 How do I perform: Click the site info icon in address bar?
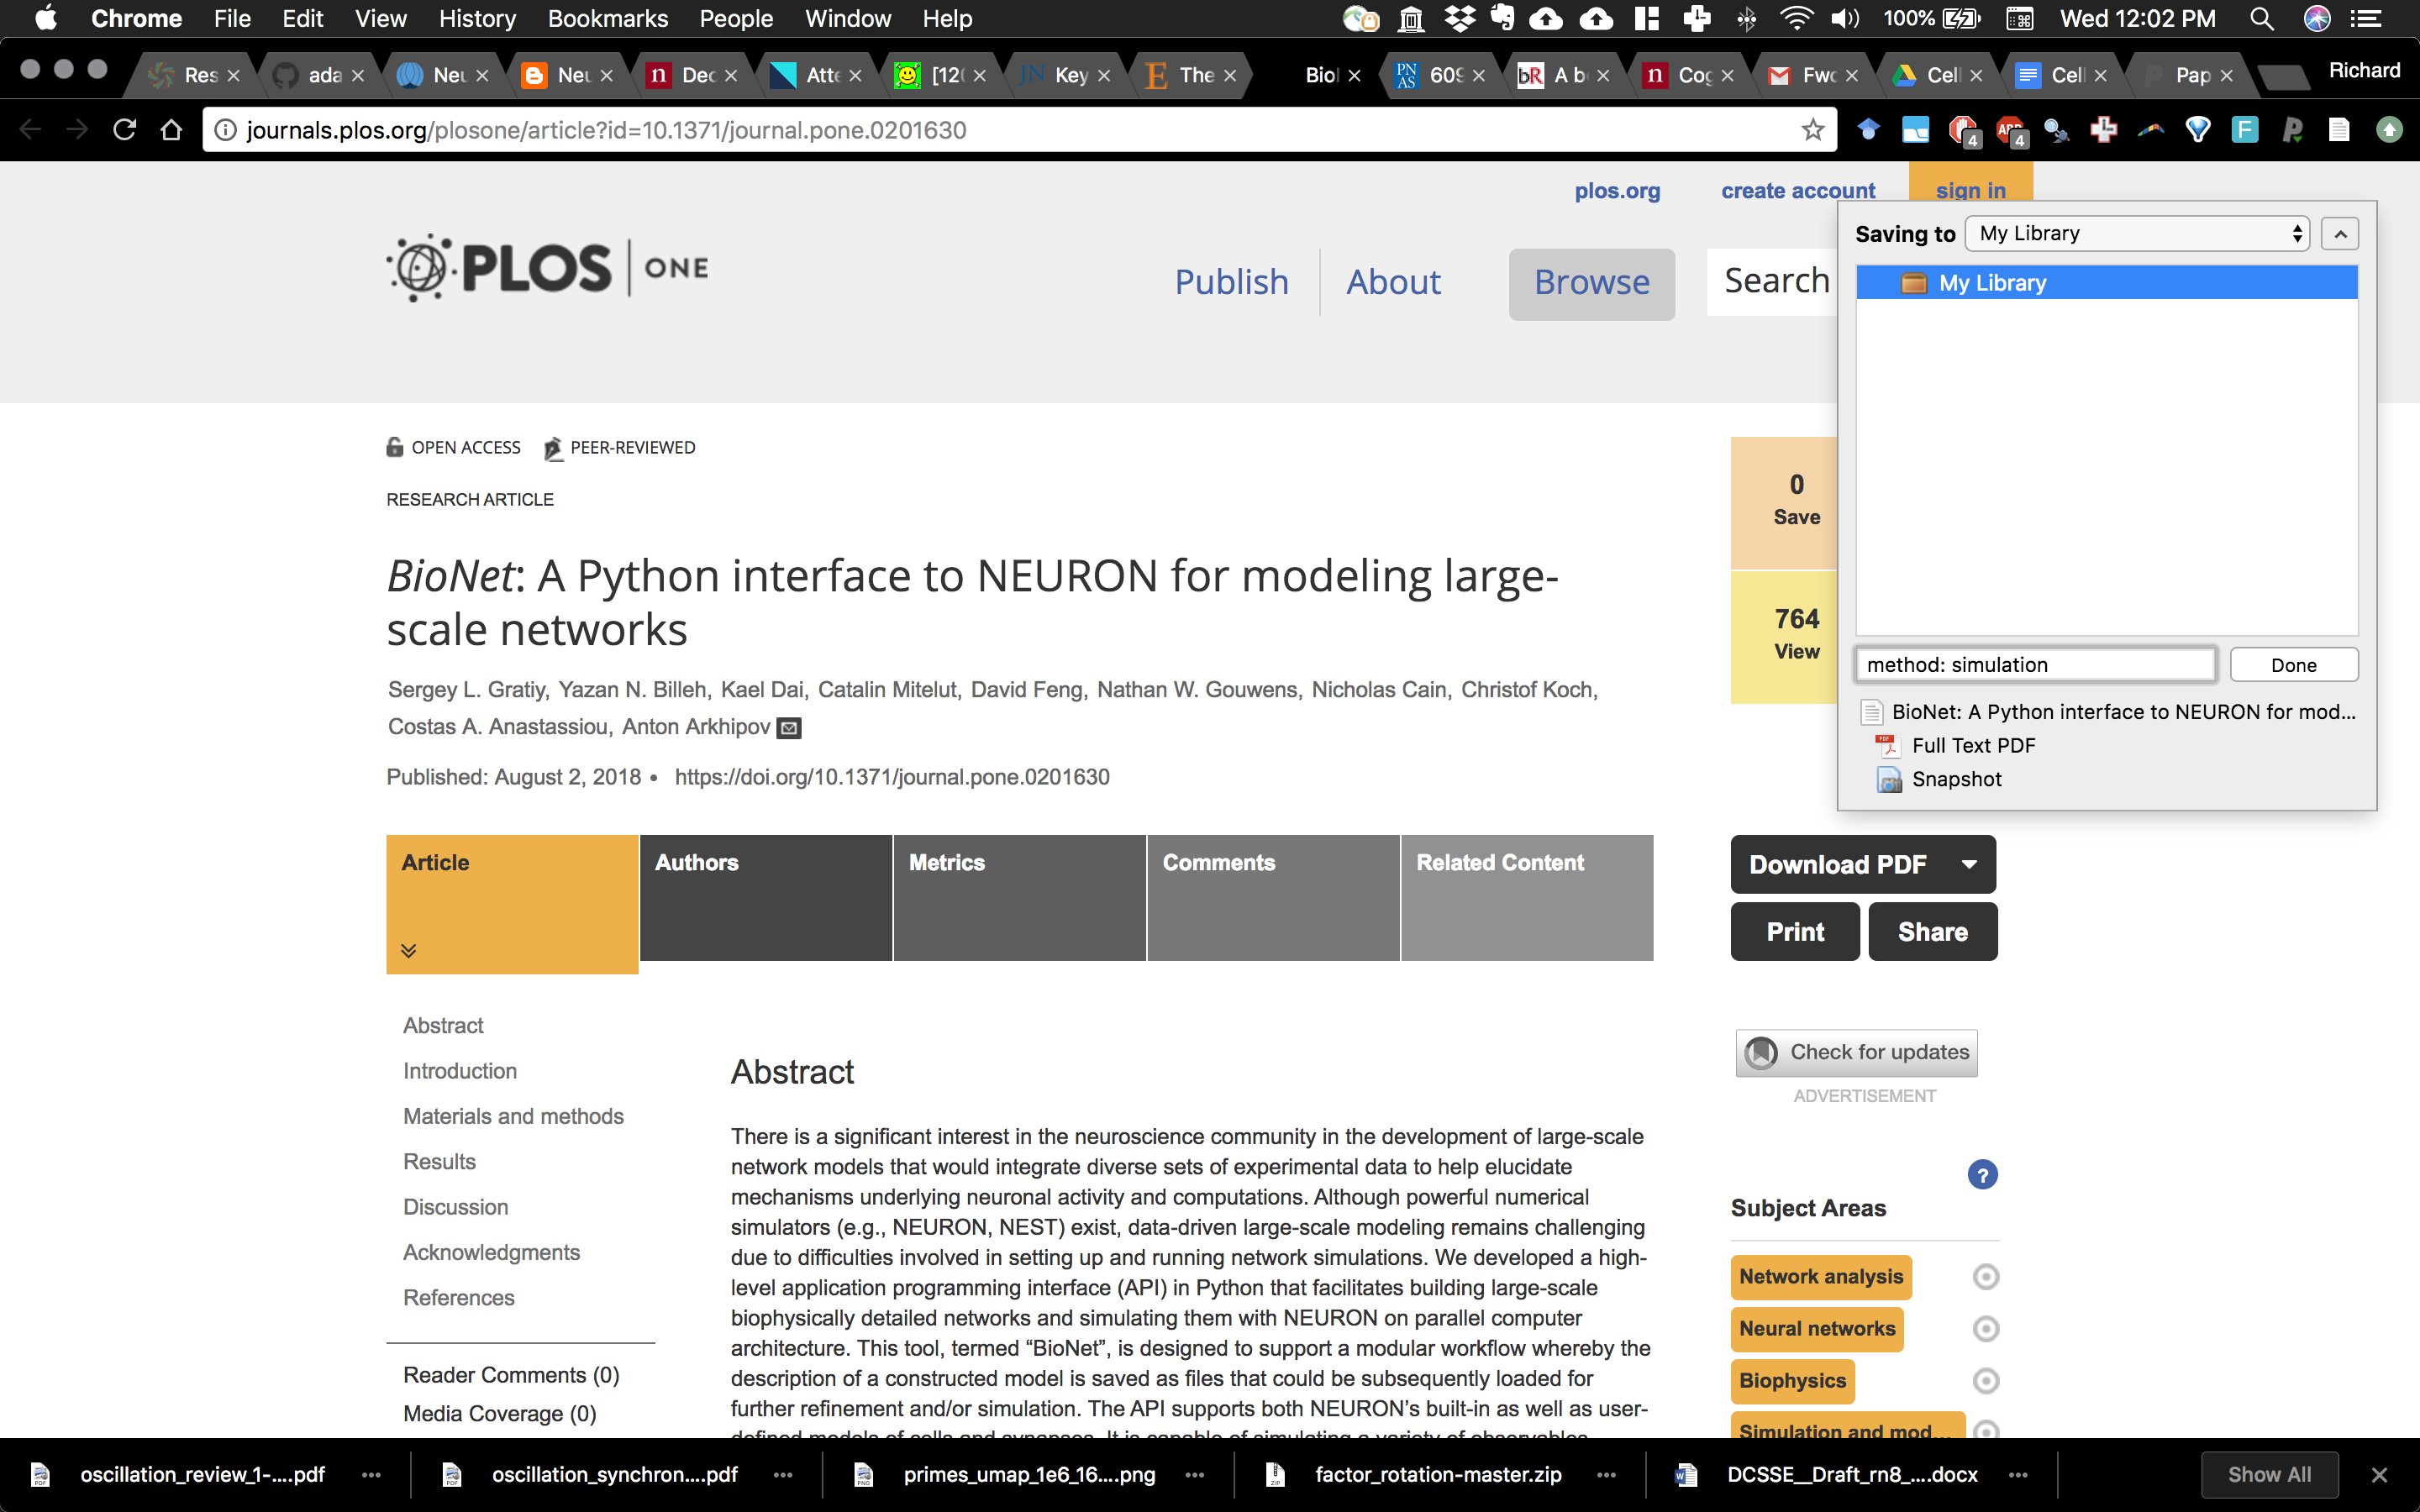pyautogui.click(x=226, y=130)
